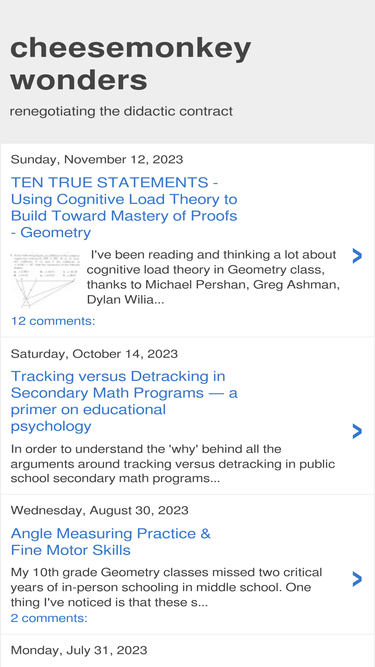
Task: Open the TEN TRUE STATEMENTS post title
Action: tap(124, 207)
